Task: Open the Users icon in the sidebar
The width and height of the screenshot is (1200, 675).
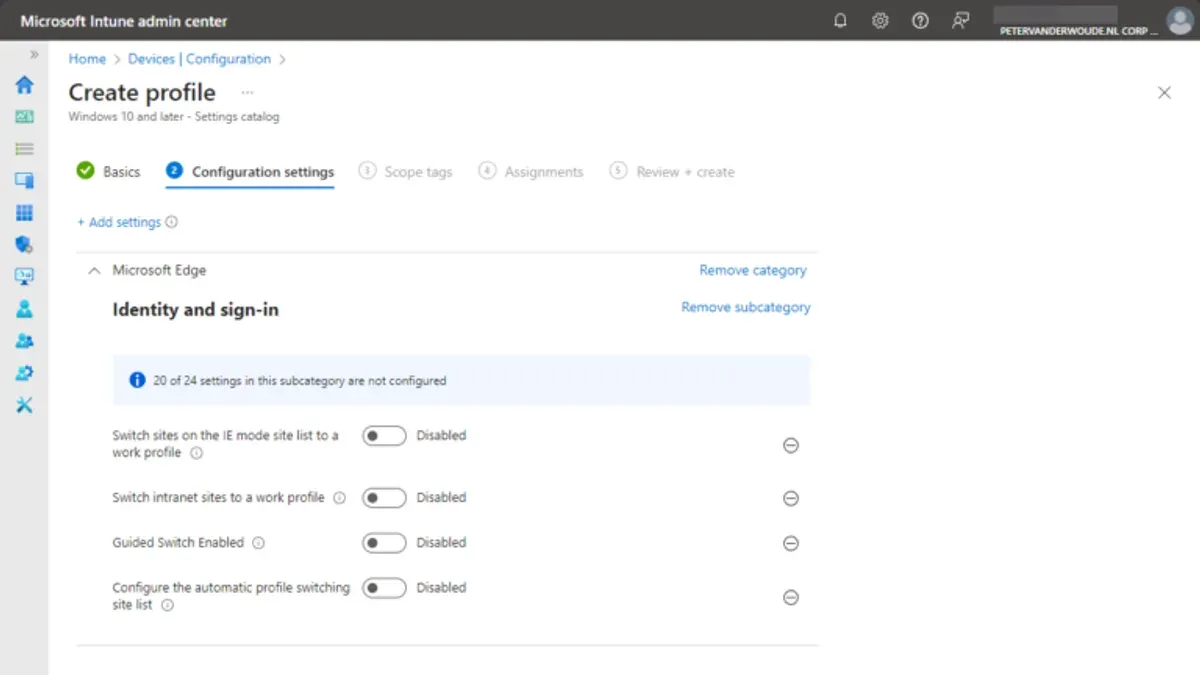Action: pos(24,309)
